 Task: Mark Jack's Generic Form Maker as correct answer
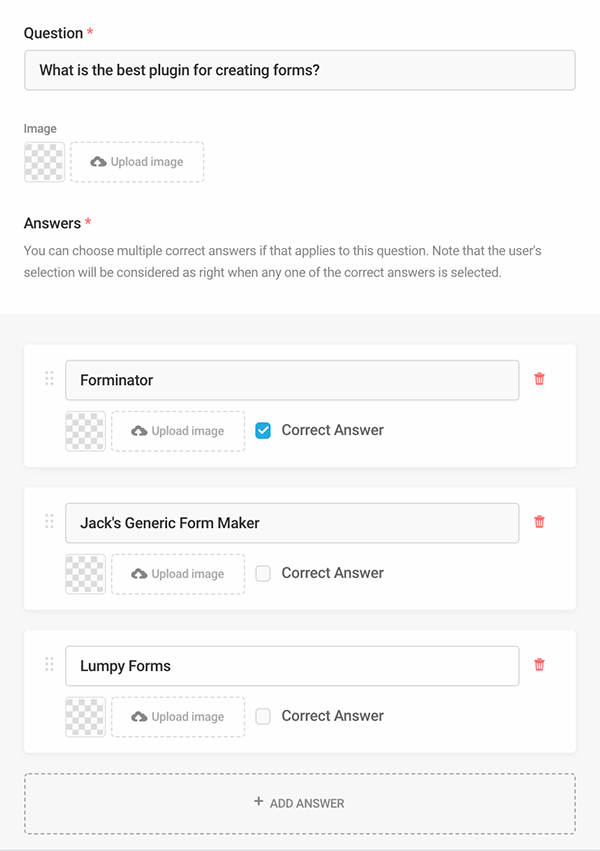[263, 574]
